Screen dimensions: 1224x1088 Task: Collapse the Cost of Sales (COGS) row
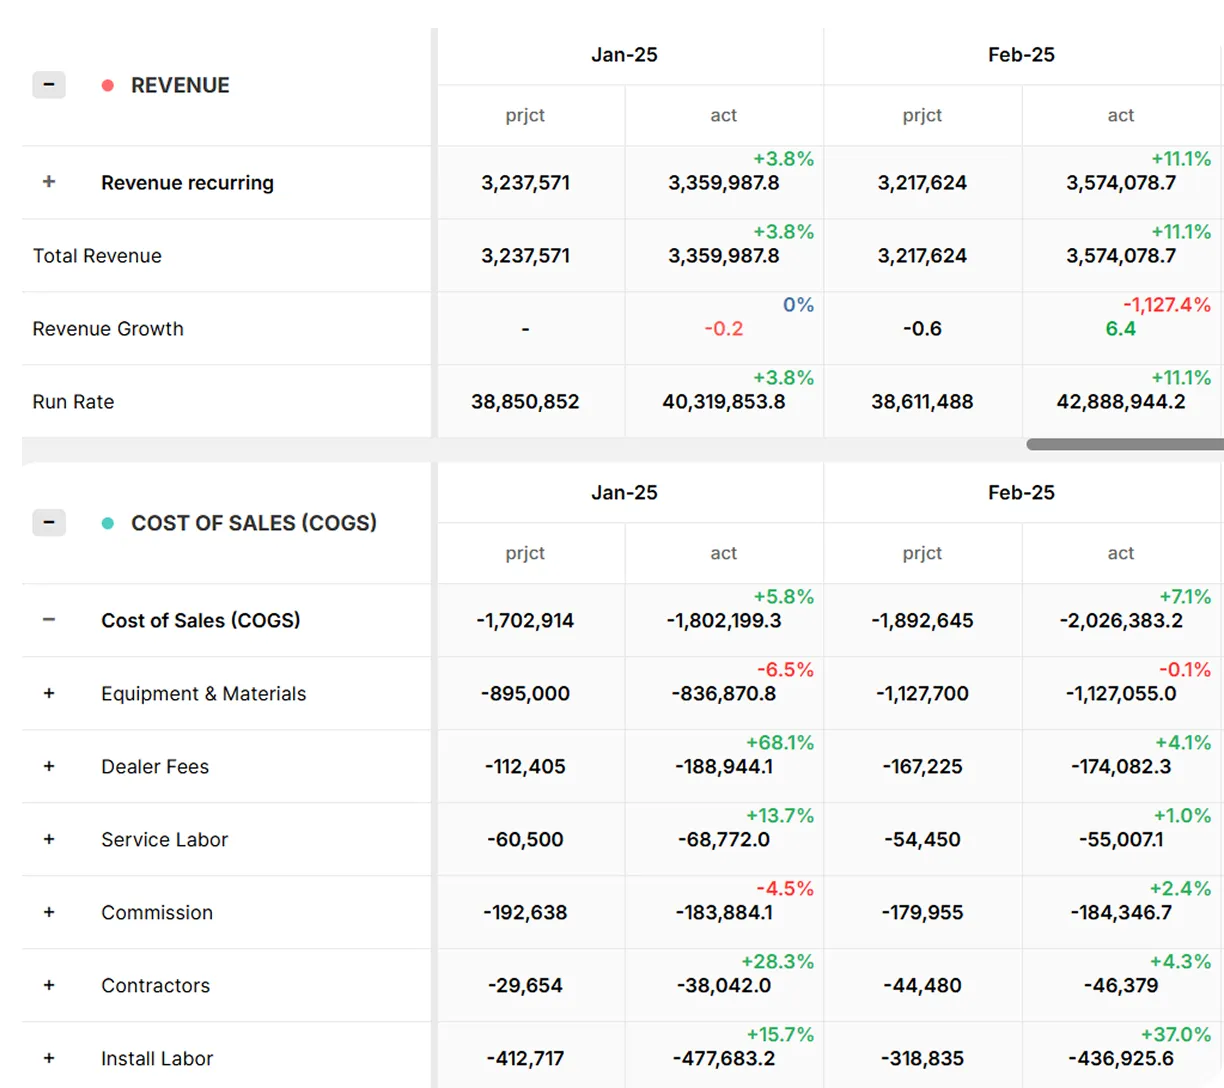[48, 620]
